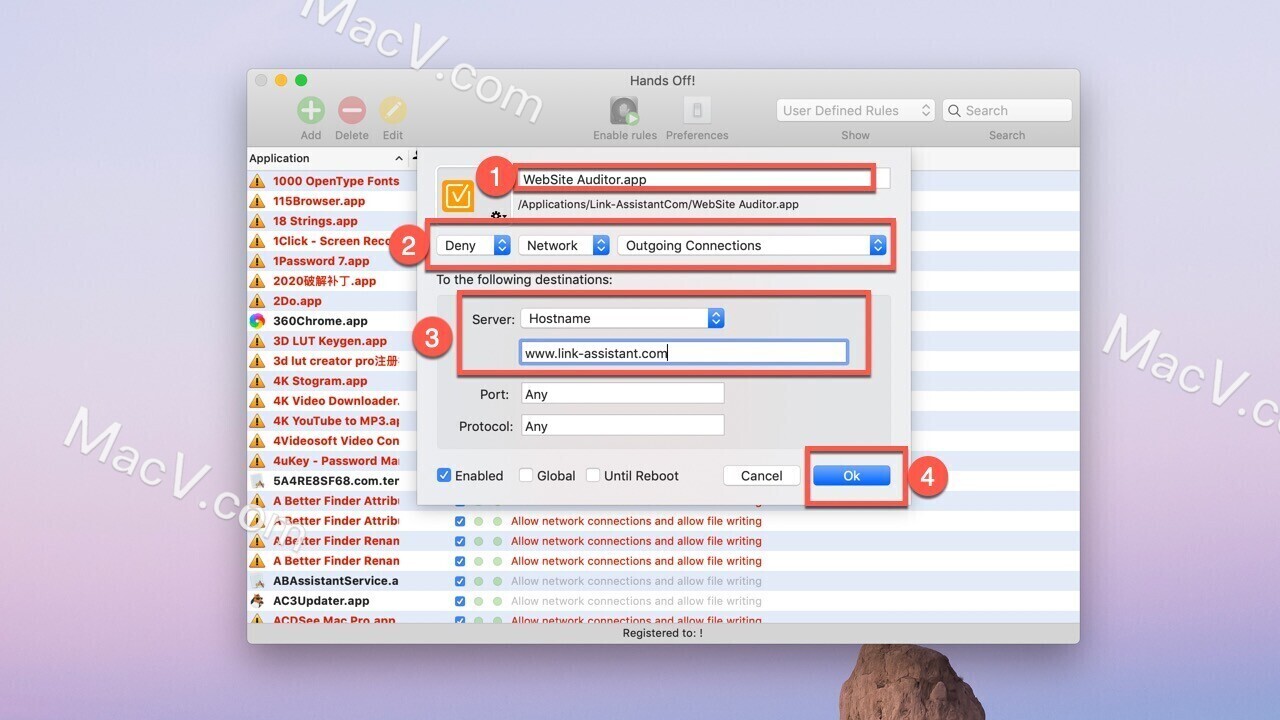The width and height of the screenshot is (1280, 720).
Task: Click the Registered to status text
Action: point(662,633)
